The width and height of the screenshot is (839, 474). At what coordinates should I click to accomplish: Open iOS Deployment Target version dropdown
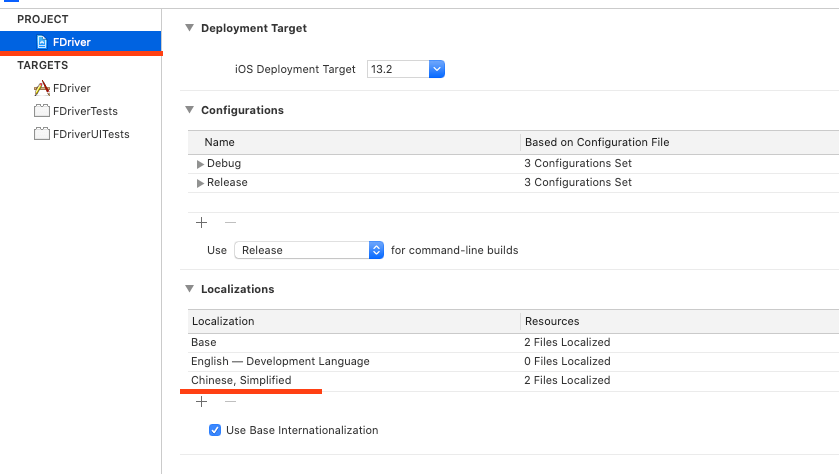[436, 69]
